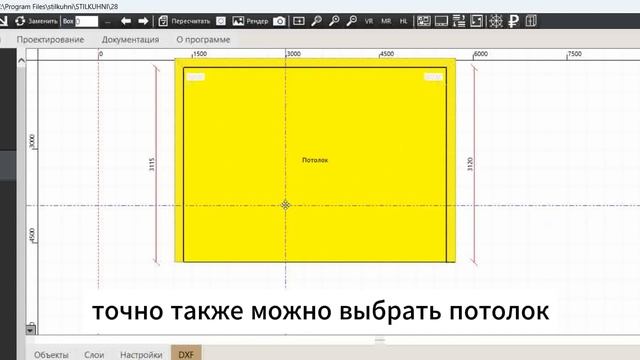Toggle the HL mode button
The image size is (640, 360).
click(403, 21)
